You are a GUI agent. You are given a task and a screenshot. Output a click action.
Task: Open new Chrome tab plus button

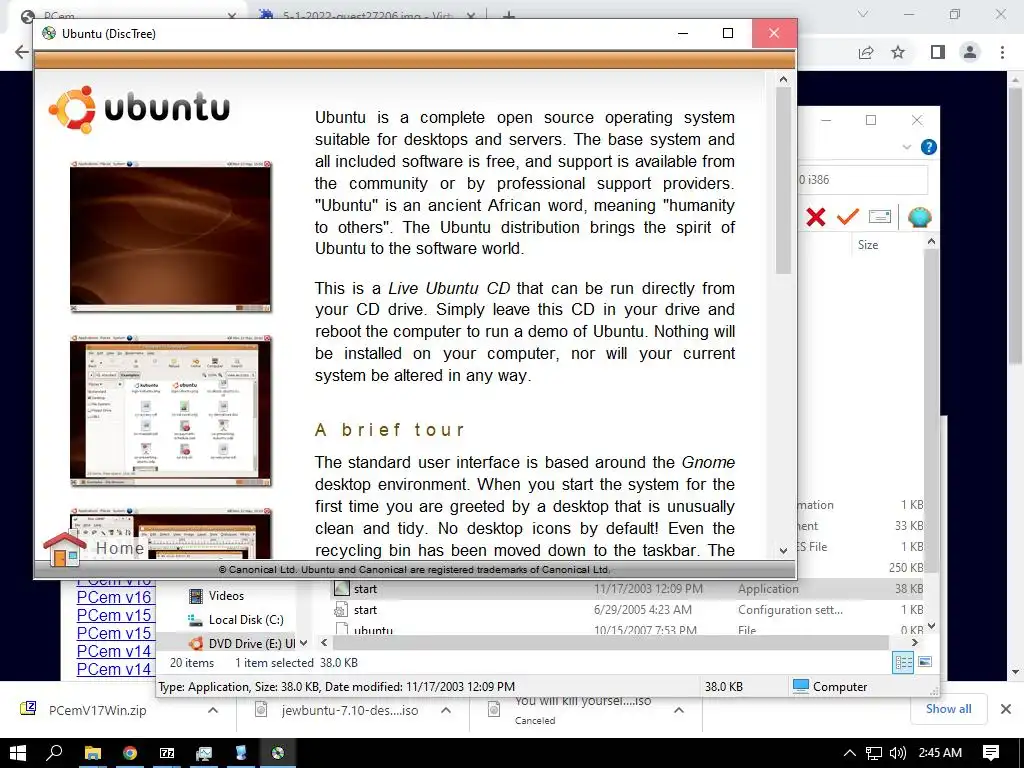pyautogui.click(x=509, y=14)
